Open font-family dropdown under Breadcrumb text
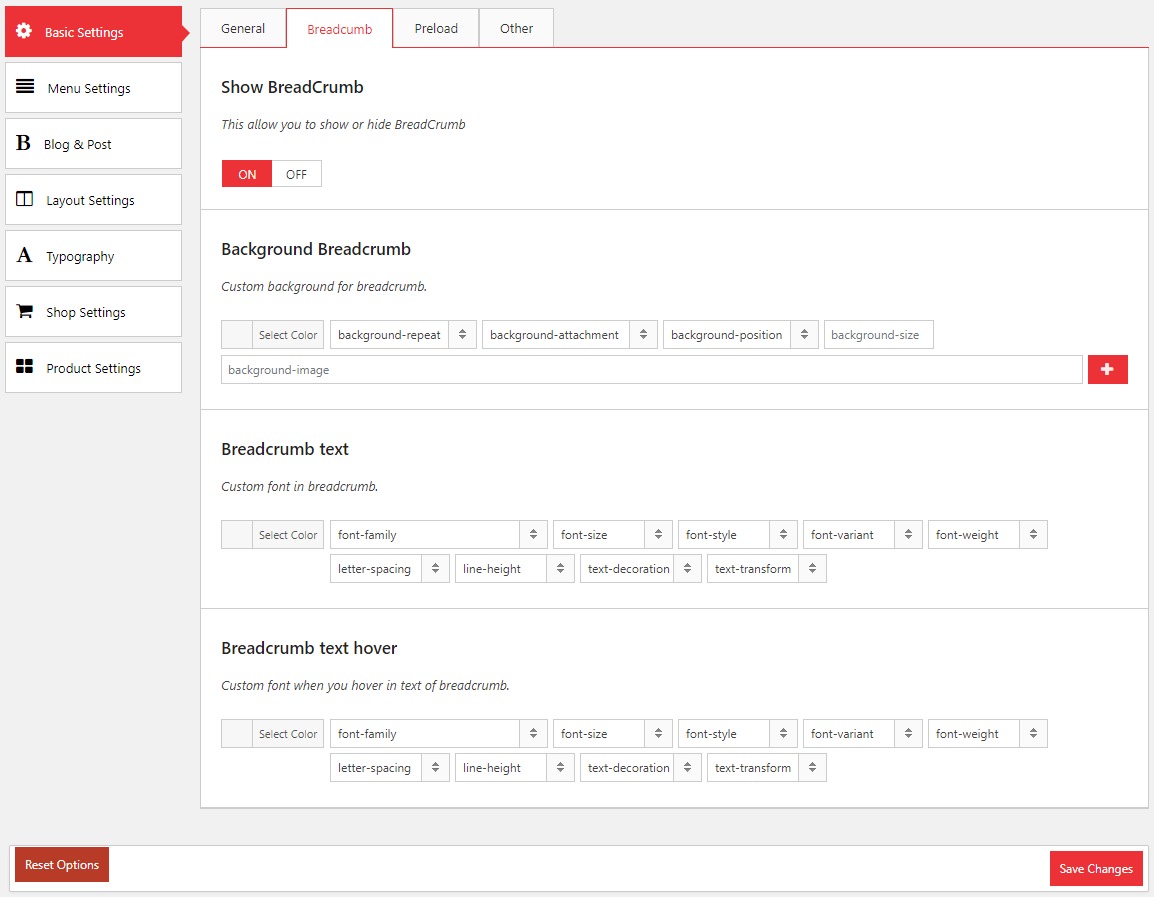The width and height of the screenshot is (1154, 897). pyautogui.click(x=438, y=535)
